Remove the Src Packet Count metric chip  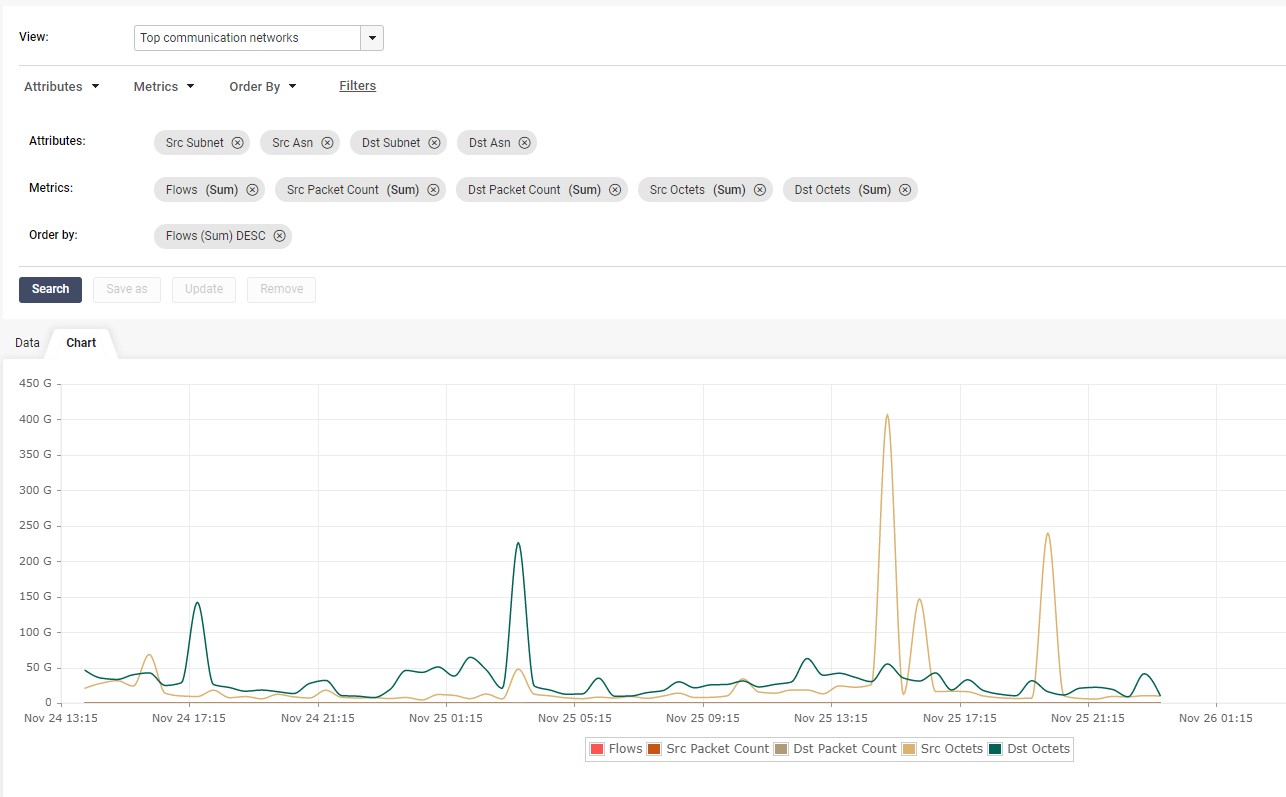(433, 190)
